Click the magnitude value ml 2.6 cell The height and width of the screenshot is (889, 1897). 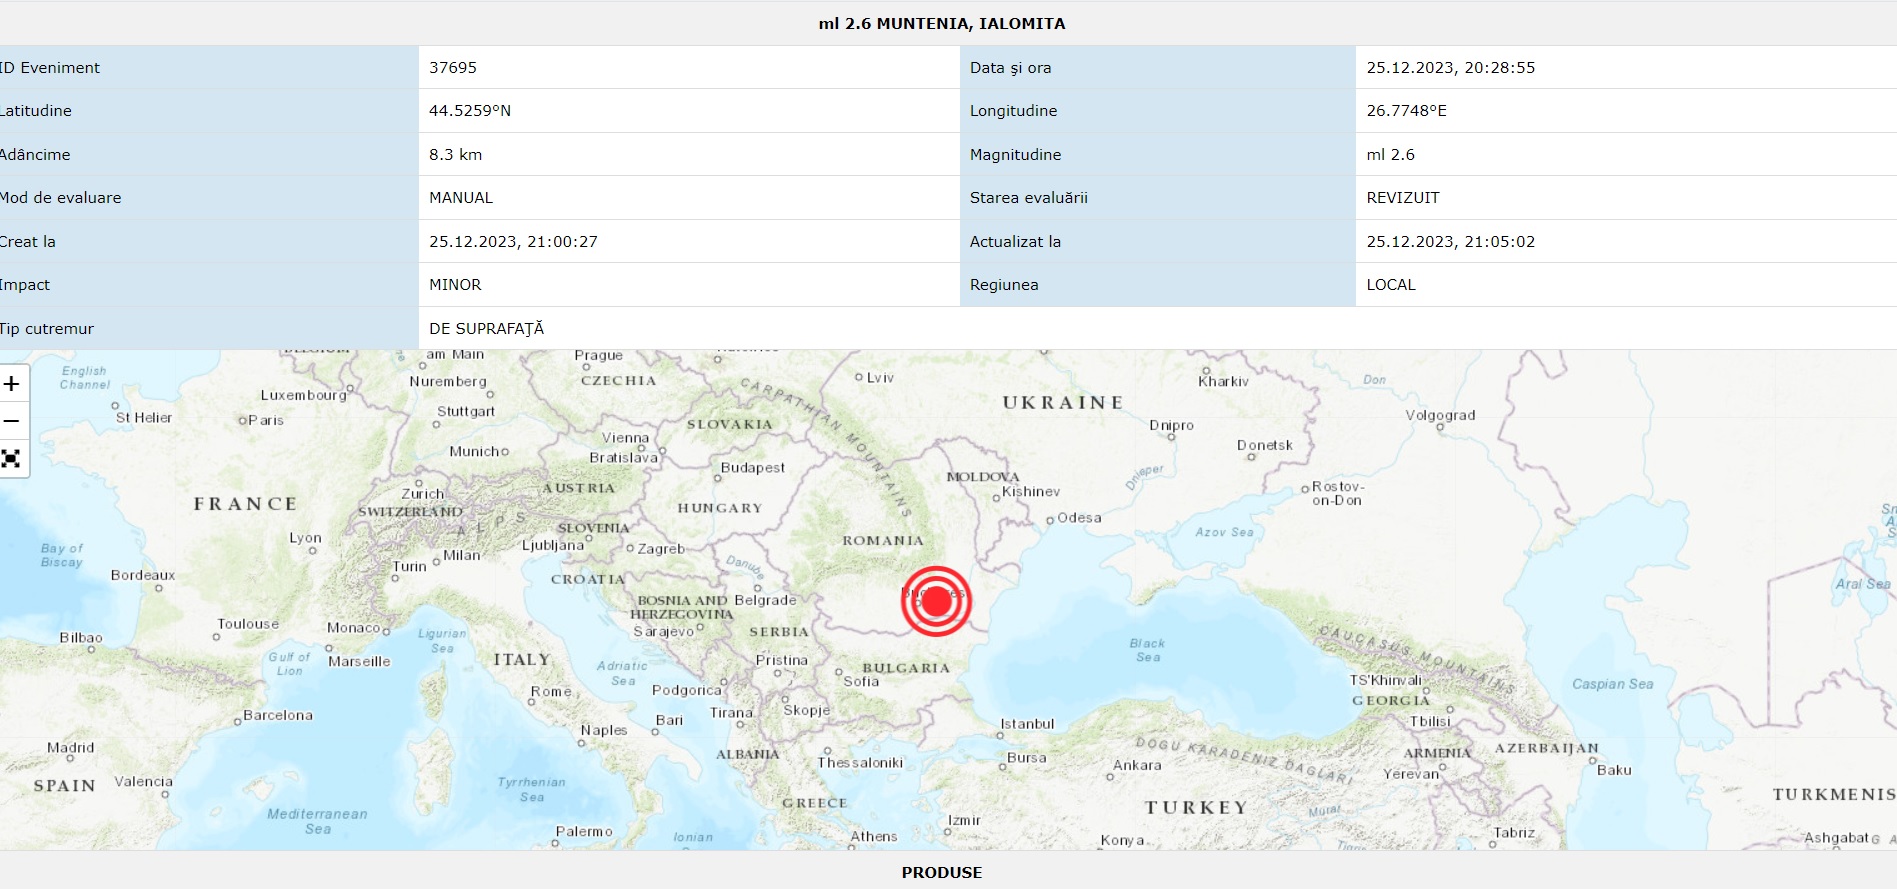point(1390,155)
